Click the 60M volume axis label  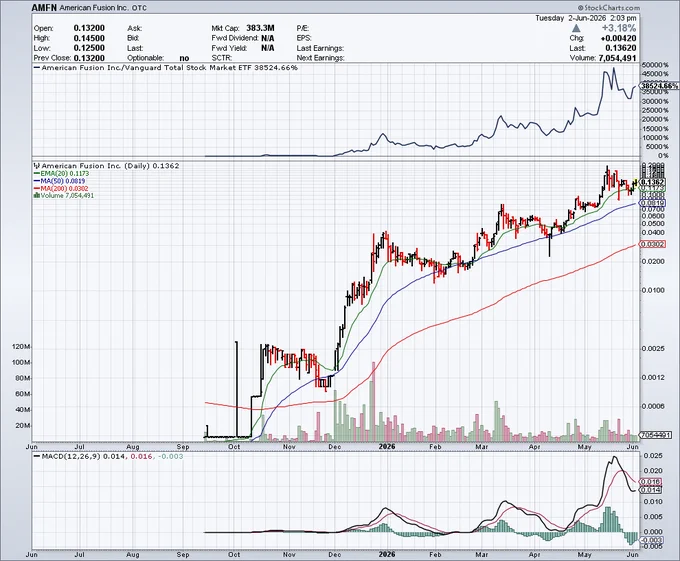coord(23,394)
